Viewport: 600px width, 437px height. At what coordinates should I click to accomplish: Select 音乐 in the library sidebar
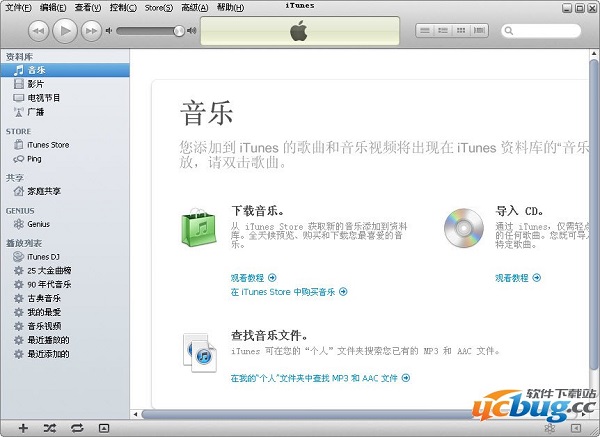[x=65, y=70]
